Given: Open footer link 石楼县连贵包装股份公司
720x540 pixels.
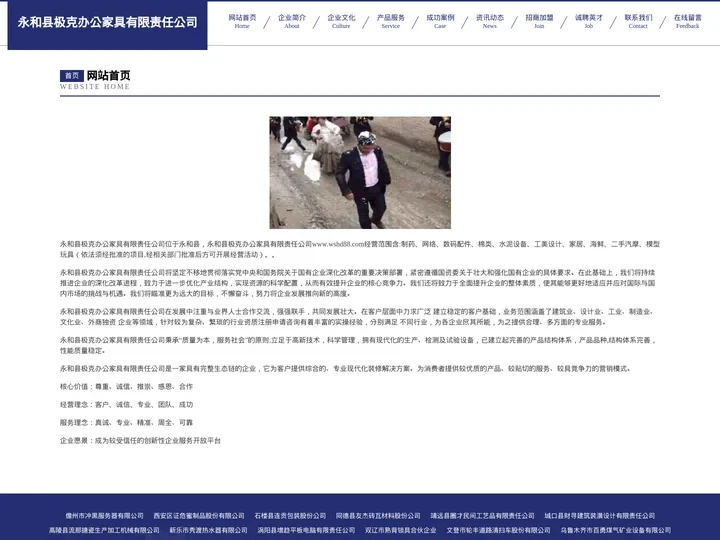Looking at the screenshot, I should 290,516.
